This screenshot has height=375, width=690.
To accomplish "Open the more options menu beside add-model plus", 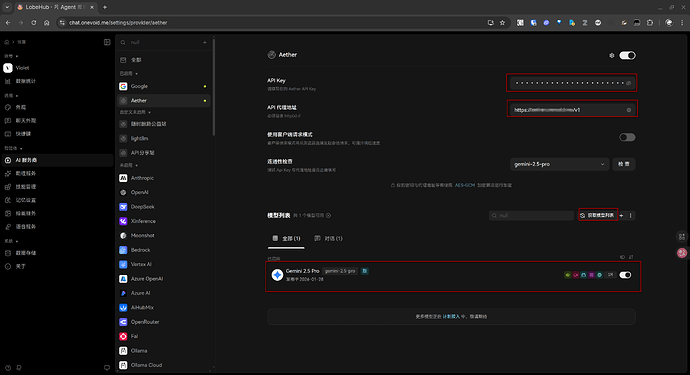I will [x=631, y=216].
